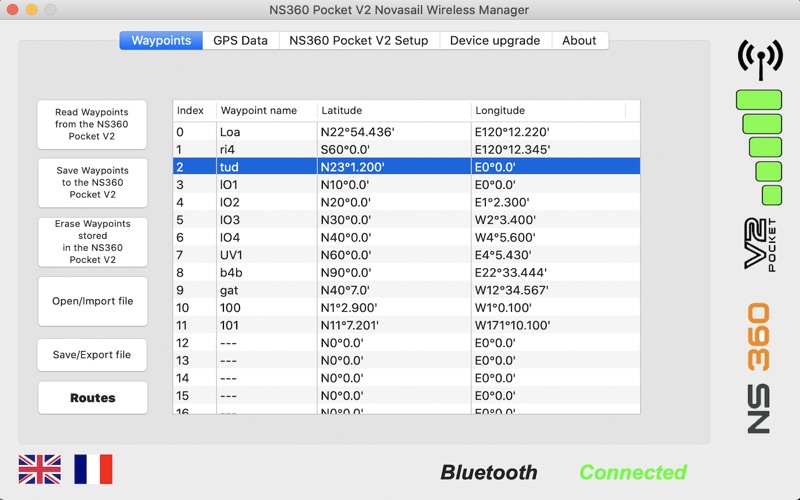This screenshot has height=500, width=800.
Task: Open the Routes view
Action: (x=92, y=398)
